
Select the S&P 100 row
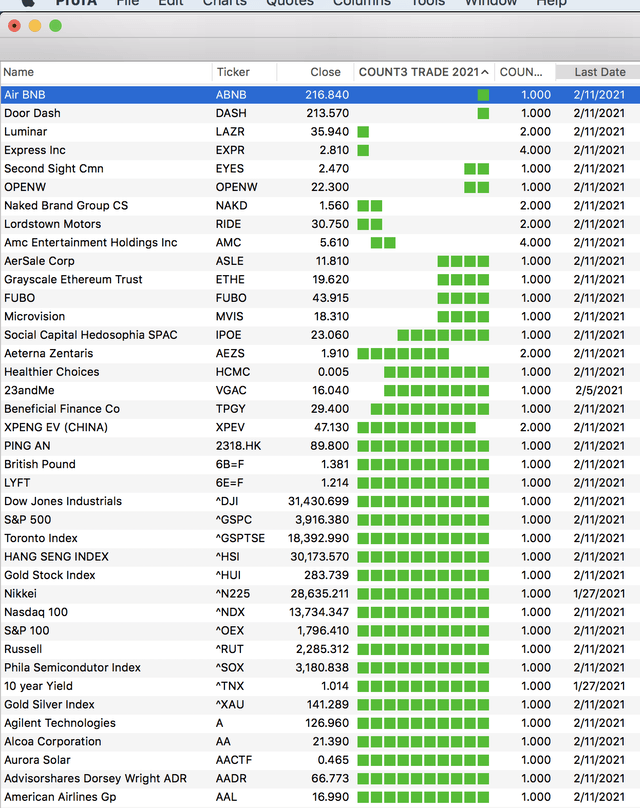(320, 631)
